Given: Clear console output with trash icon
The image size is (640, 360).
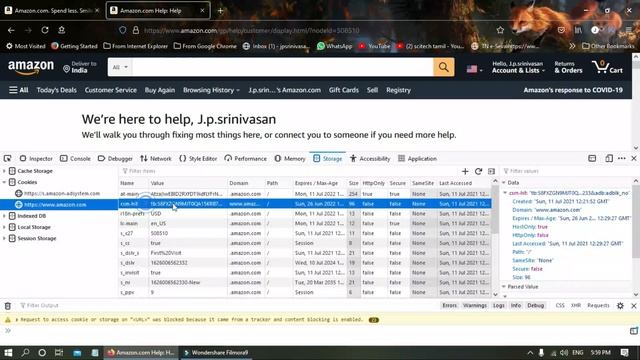Looking at the screenshot, I should (x=8, y=306).
